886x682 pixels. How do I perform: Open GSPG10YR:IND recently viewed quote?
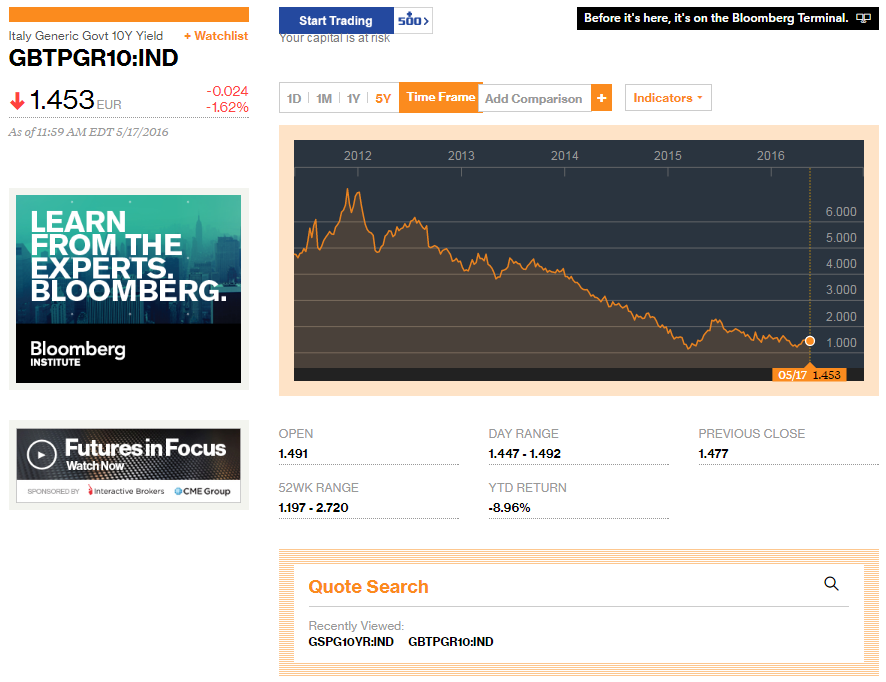point(351,641)
